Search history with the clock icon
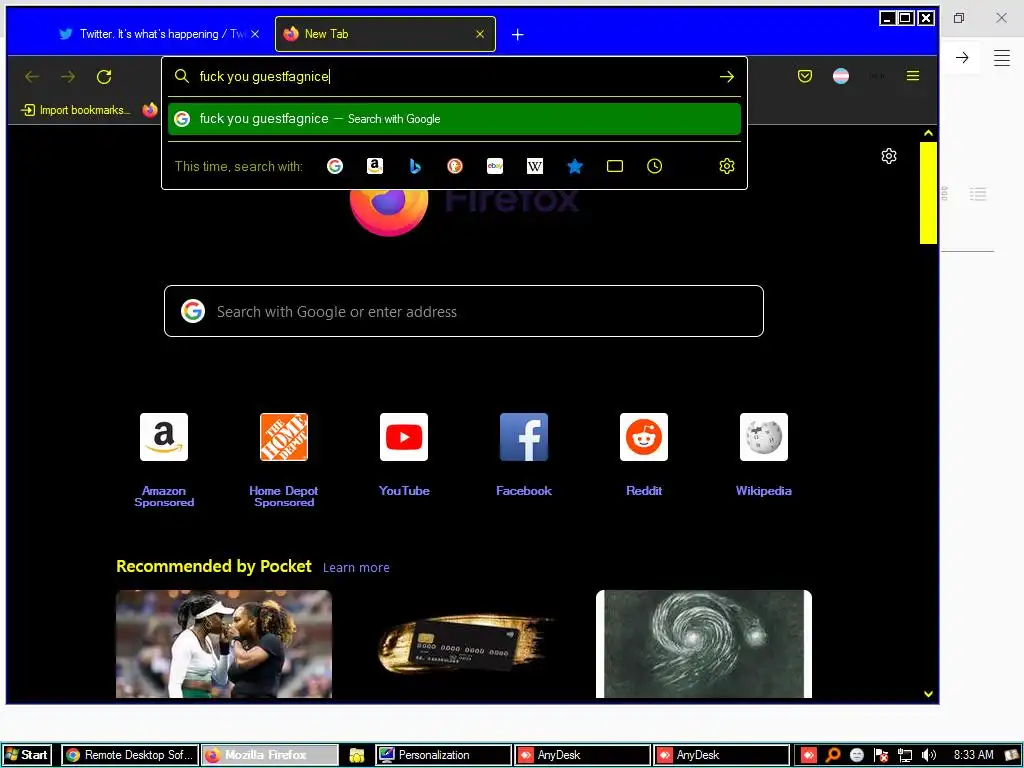Screen dimensions: 1024x768 point(654,167)
